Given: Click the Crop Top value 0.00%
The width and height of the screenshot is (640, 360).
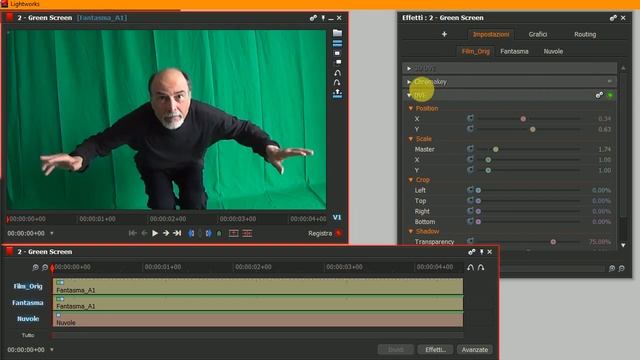Looking at the screenshot, I should coord(601,201).
